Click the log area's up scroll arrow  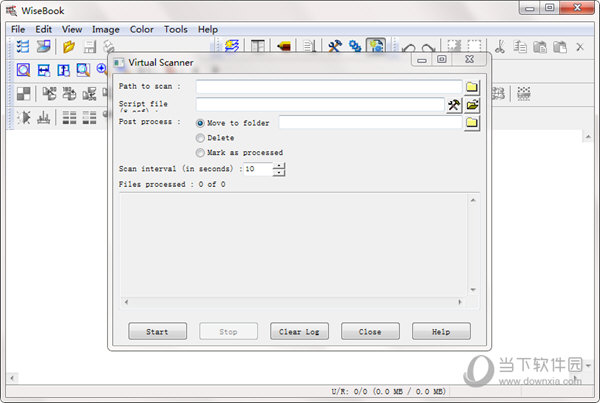point(473,200)
